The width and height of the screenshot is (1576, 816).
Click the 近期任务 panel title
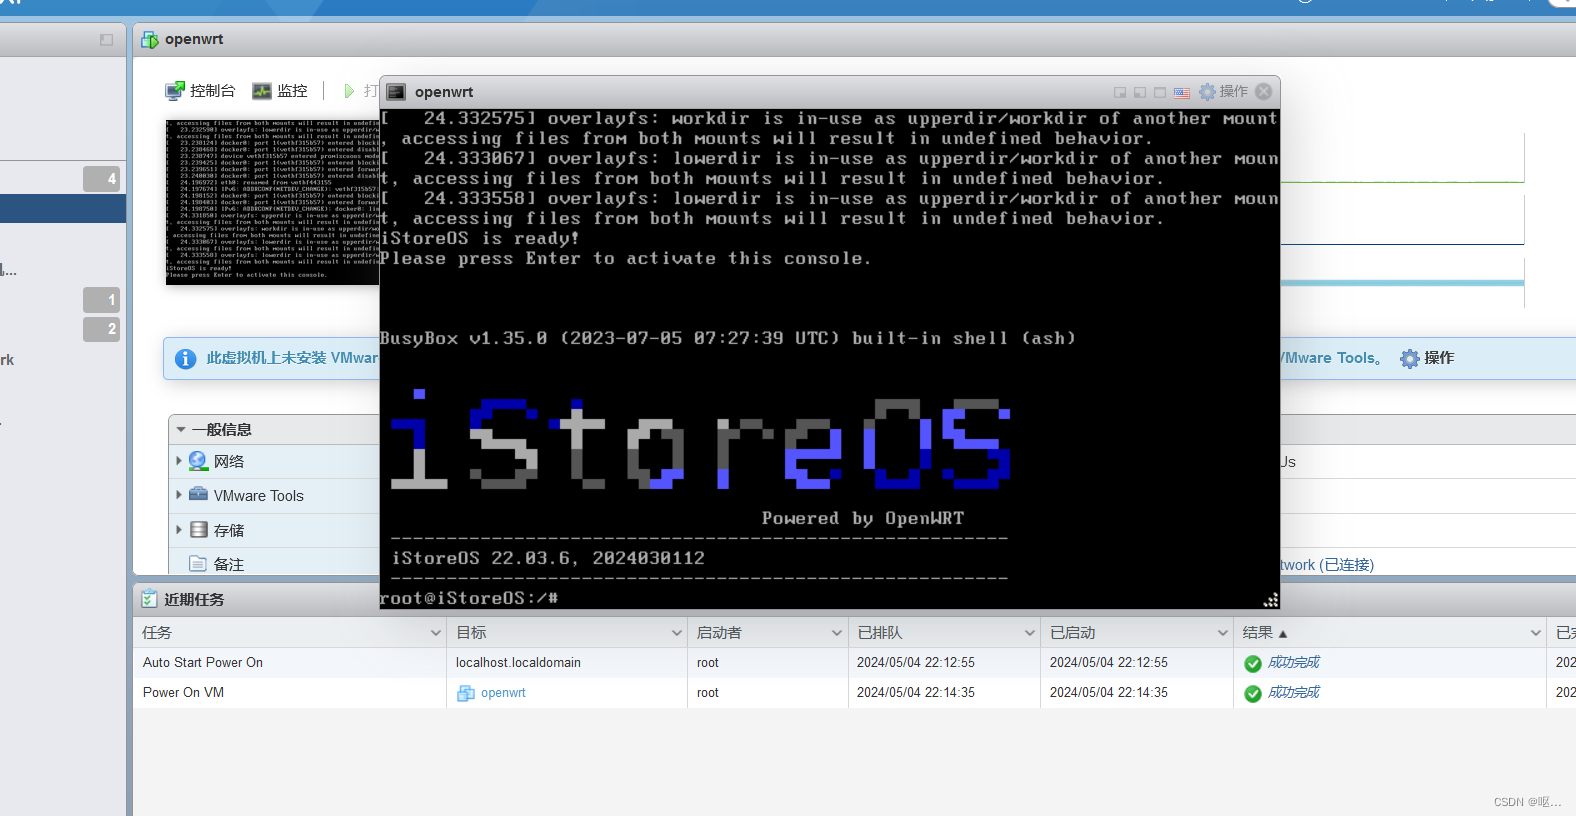coord(194,599)
